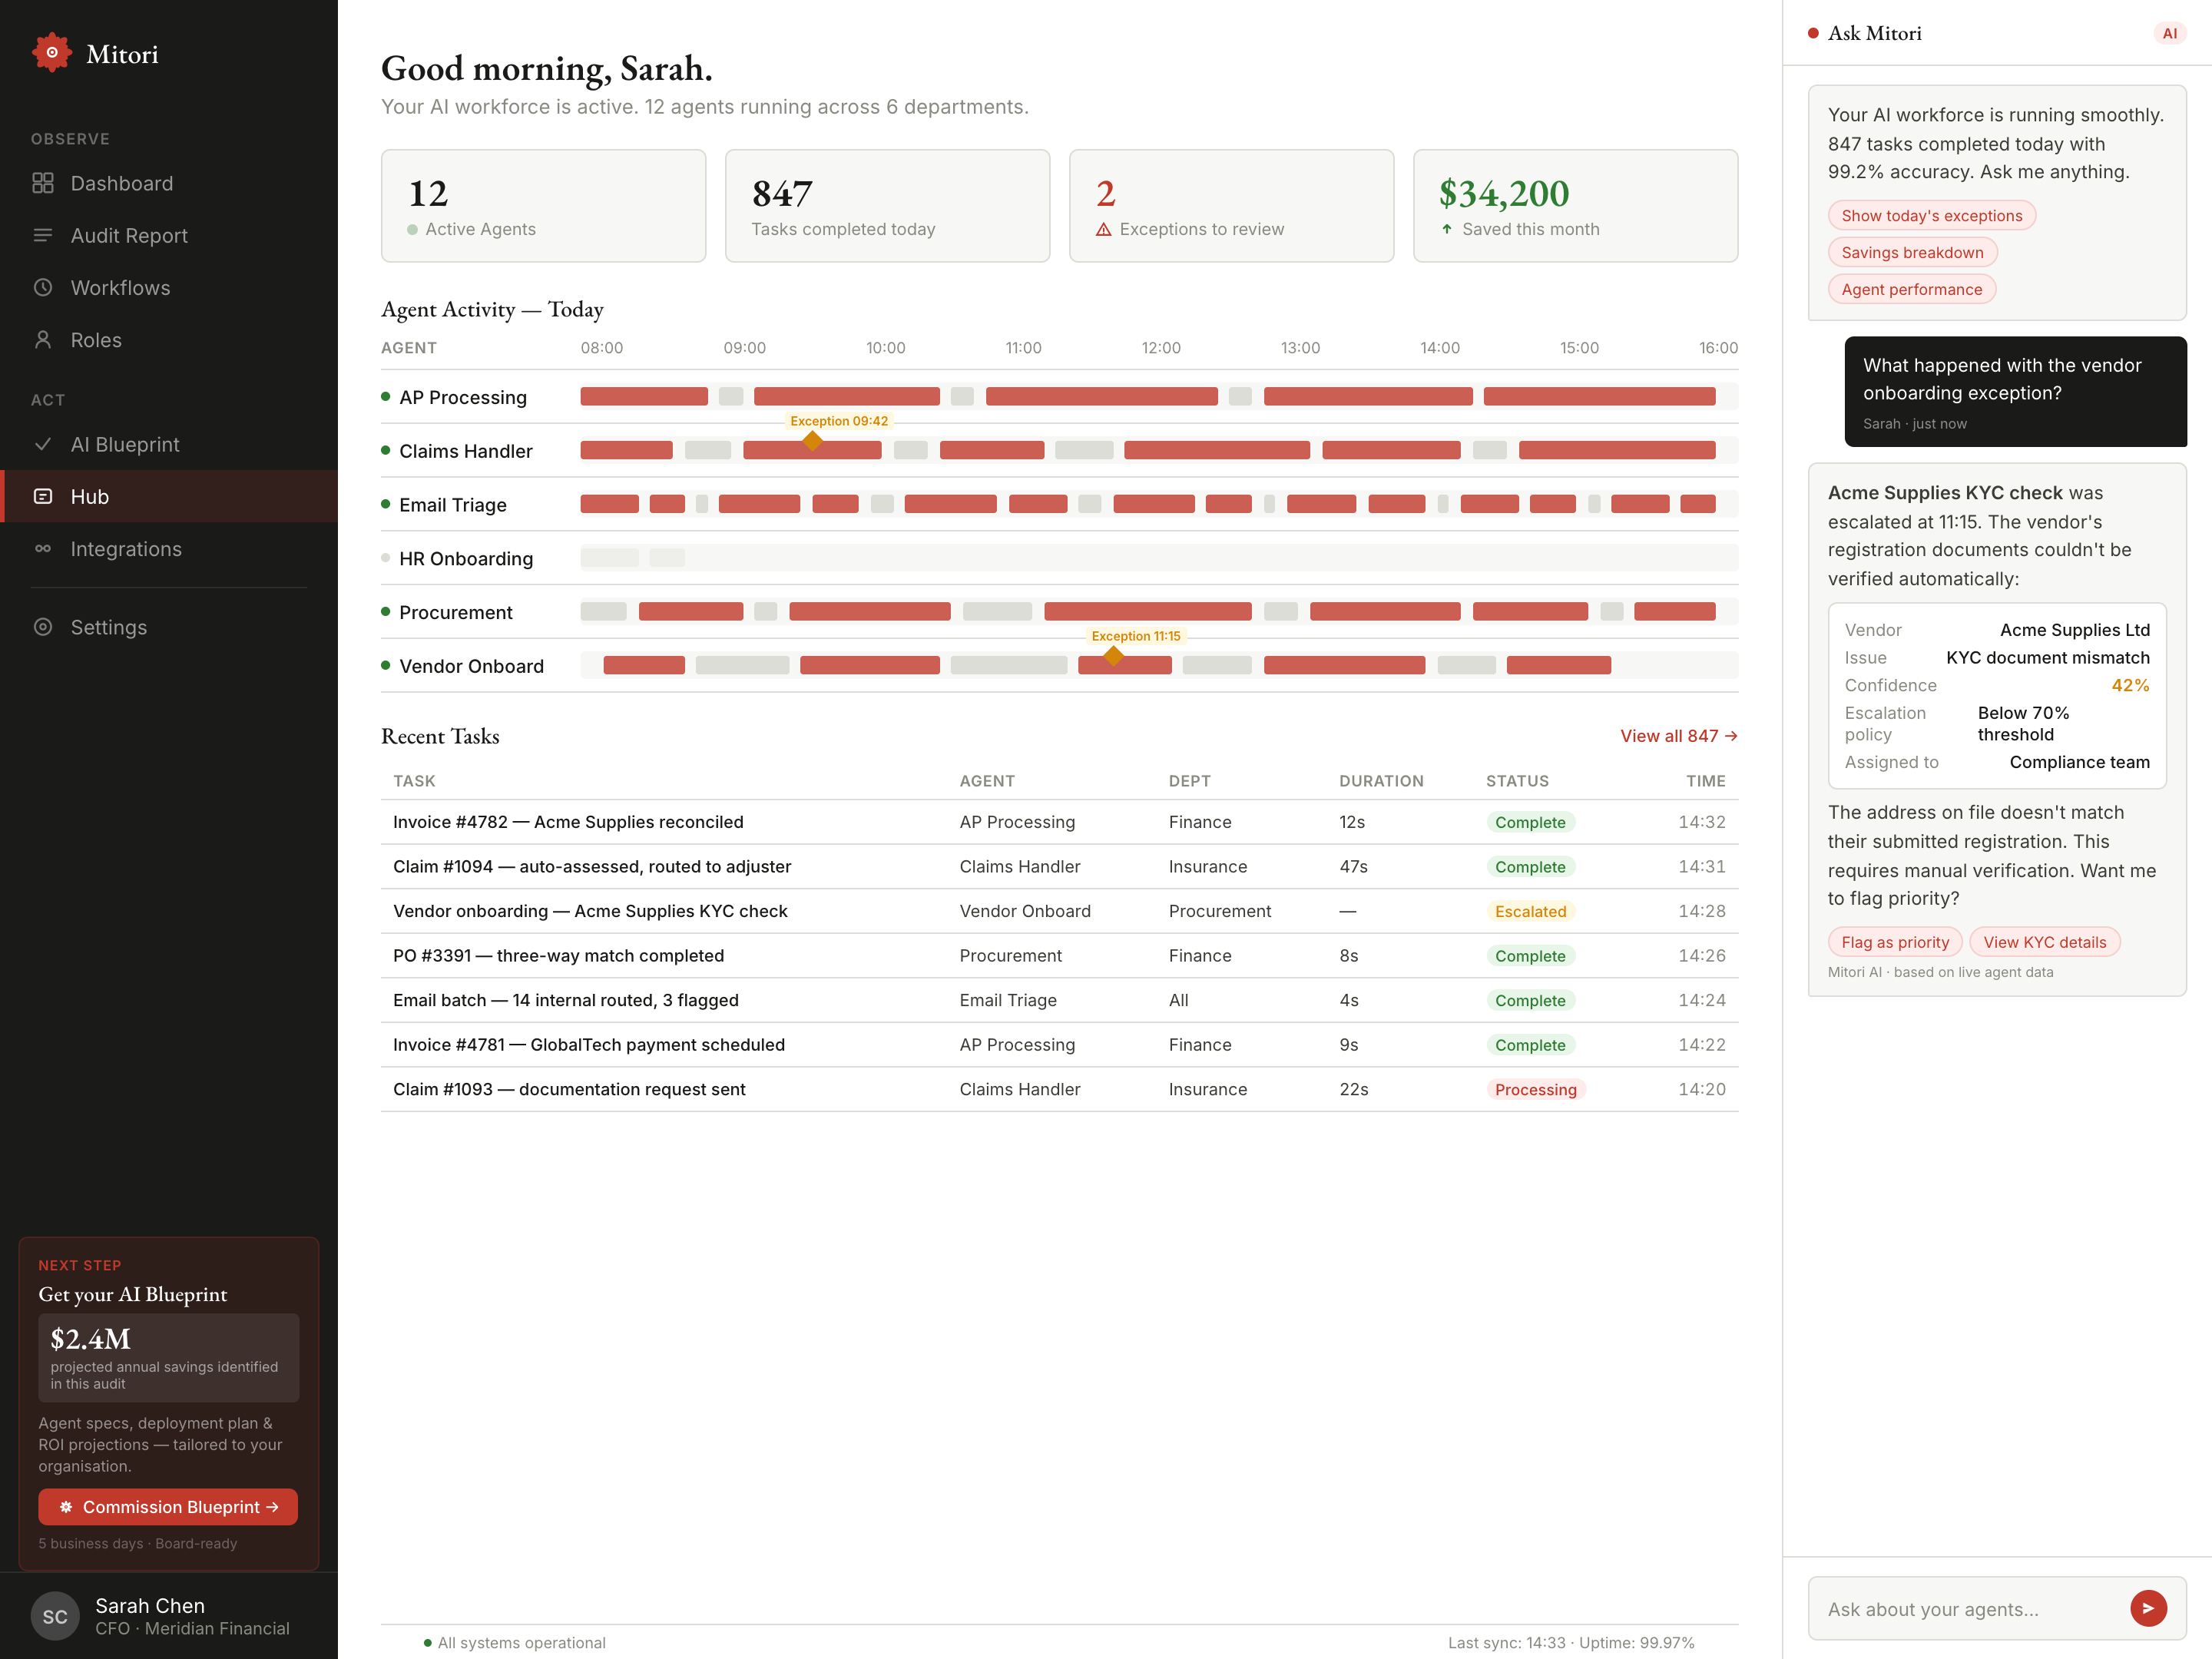The width and height of the screenshot is (2212, 1659).
Task: Click the Integrations icon
Action: click(x=44, y=549)
